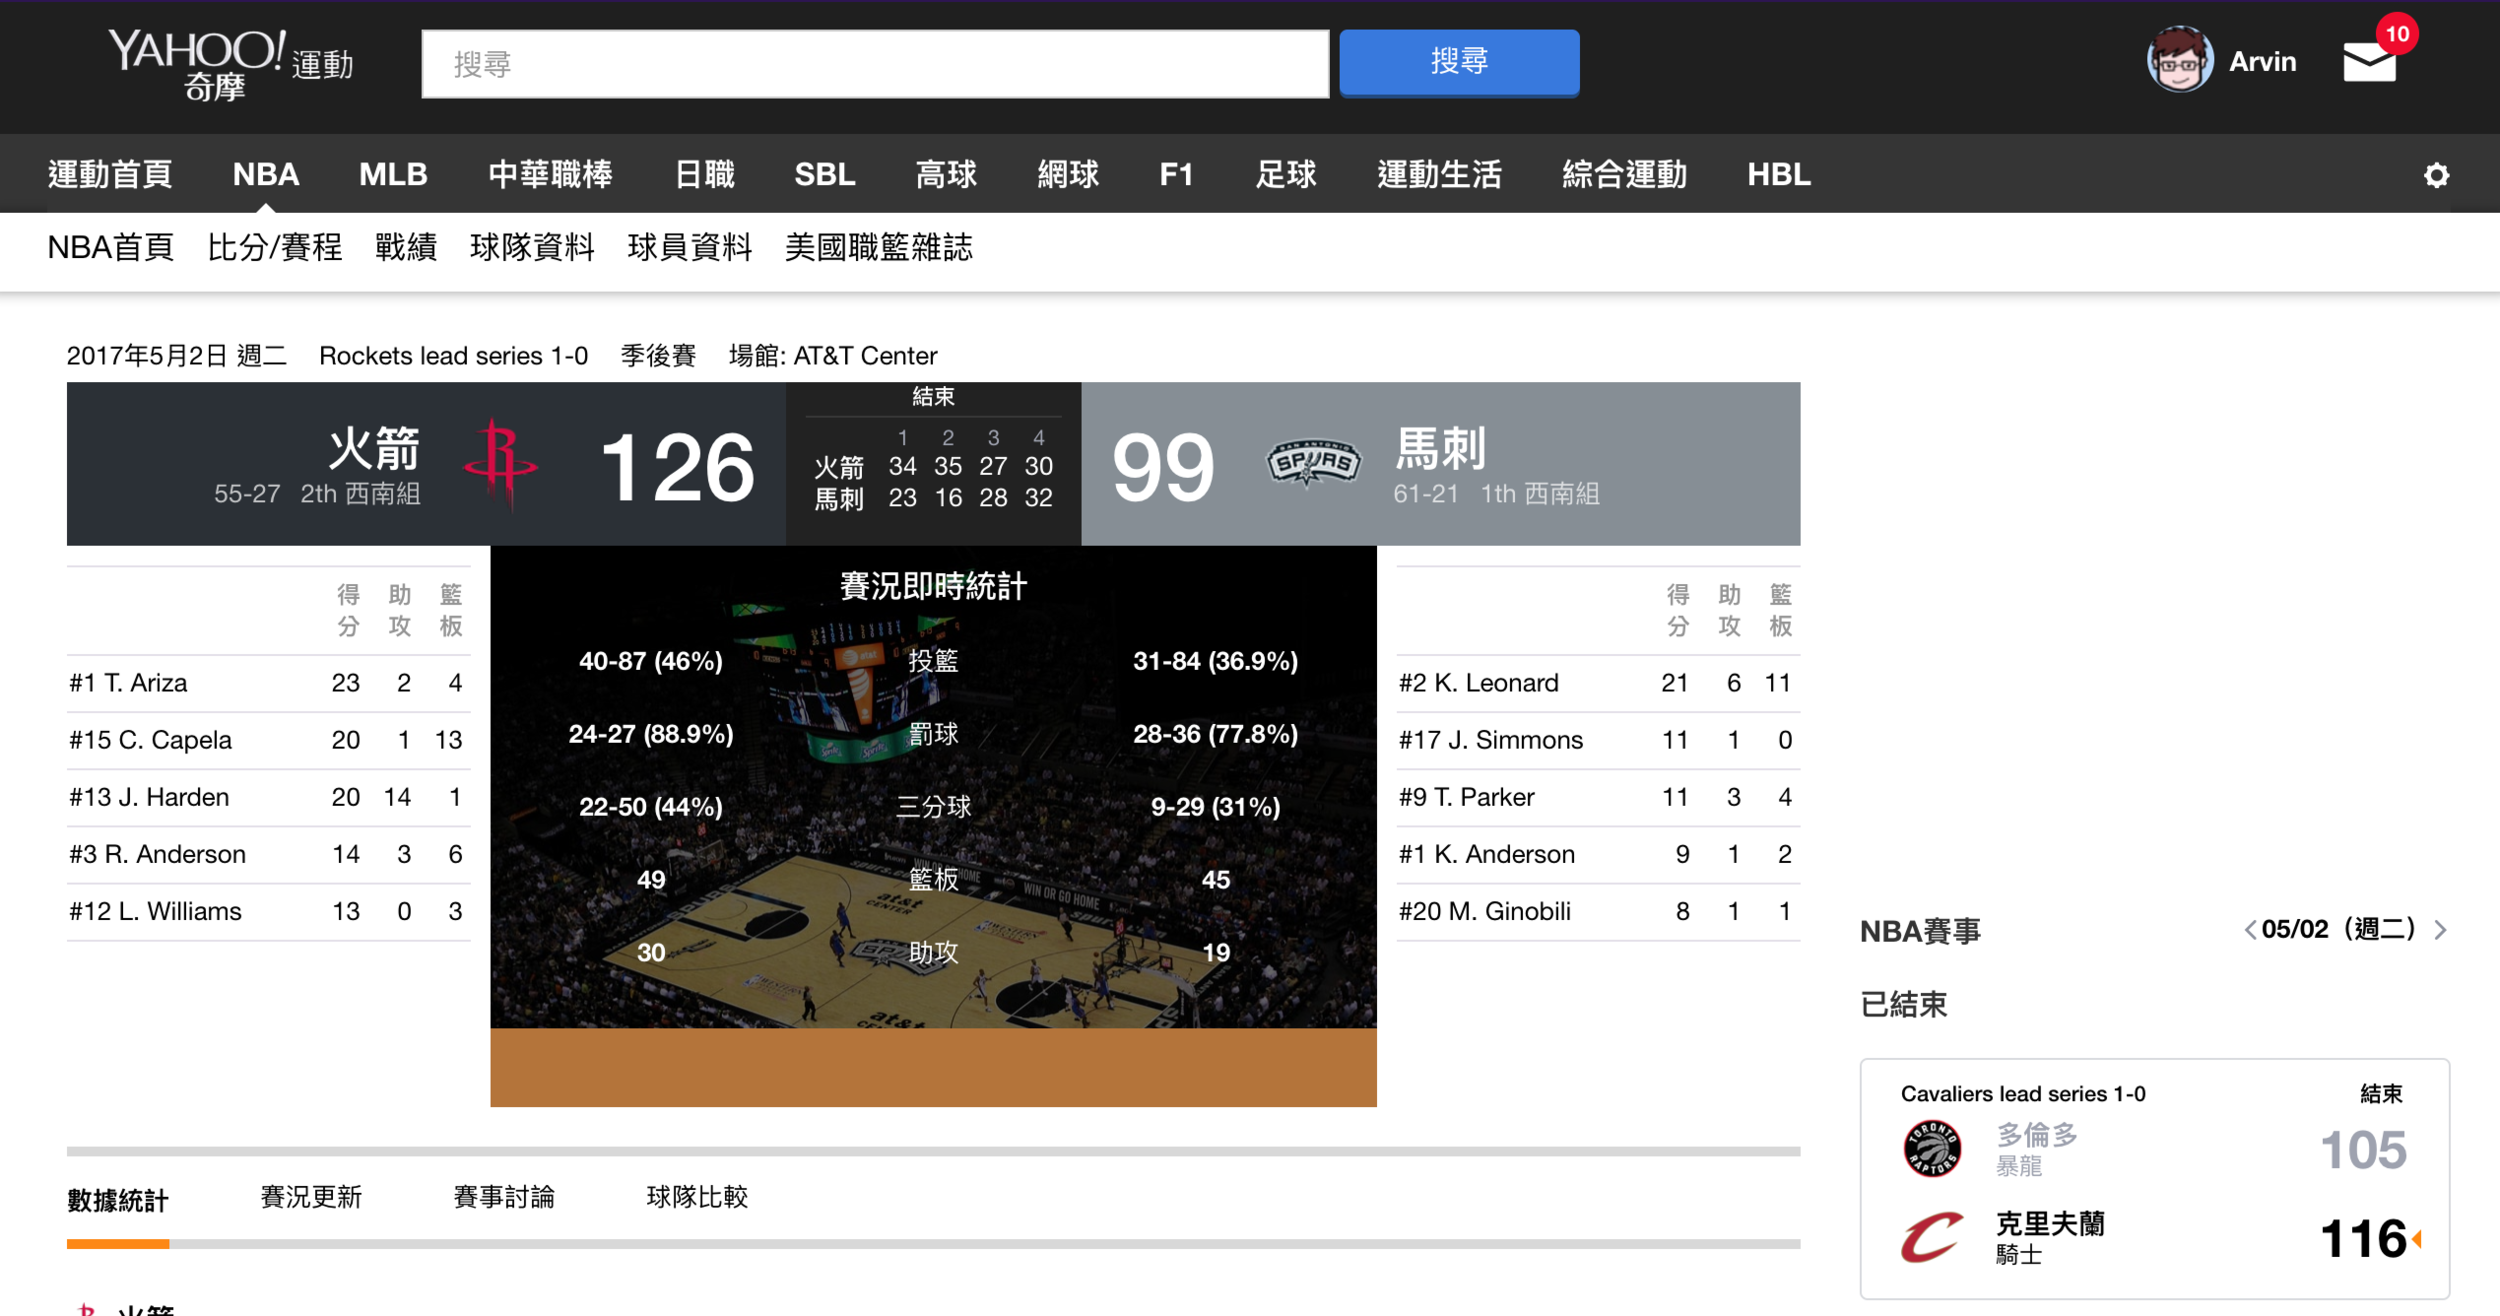Open the Raptors vs Cavaliers game card
Screen dimensions: 2500x1316
coord(2154,1178)
